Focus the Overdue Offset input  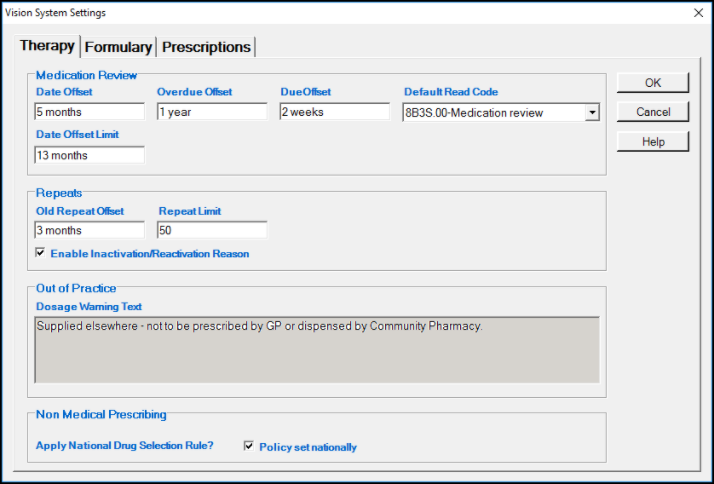click(211, 112)
